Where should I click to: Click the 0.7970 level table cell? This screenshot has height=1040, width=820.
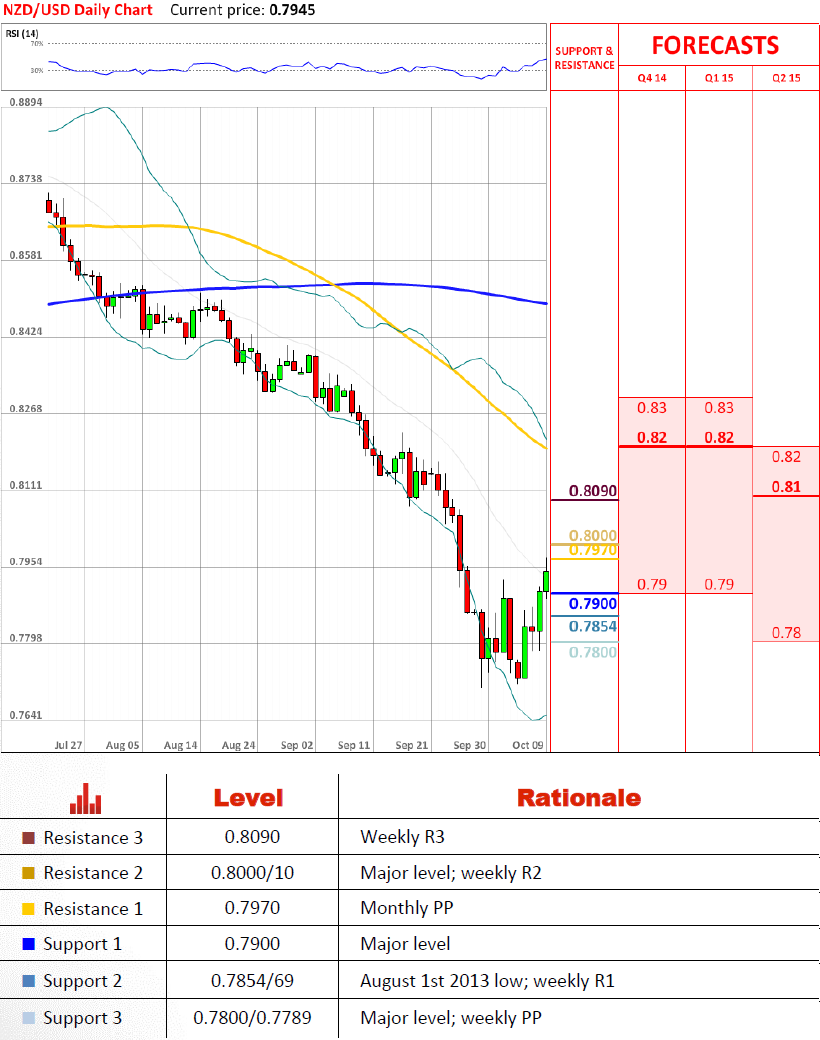click(x=252, y=908)
